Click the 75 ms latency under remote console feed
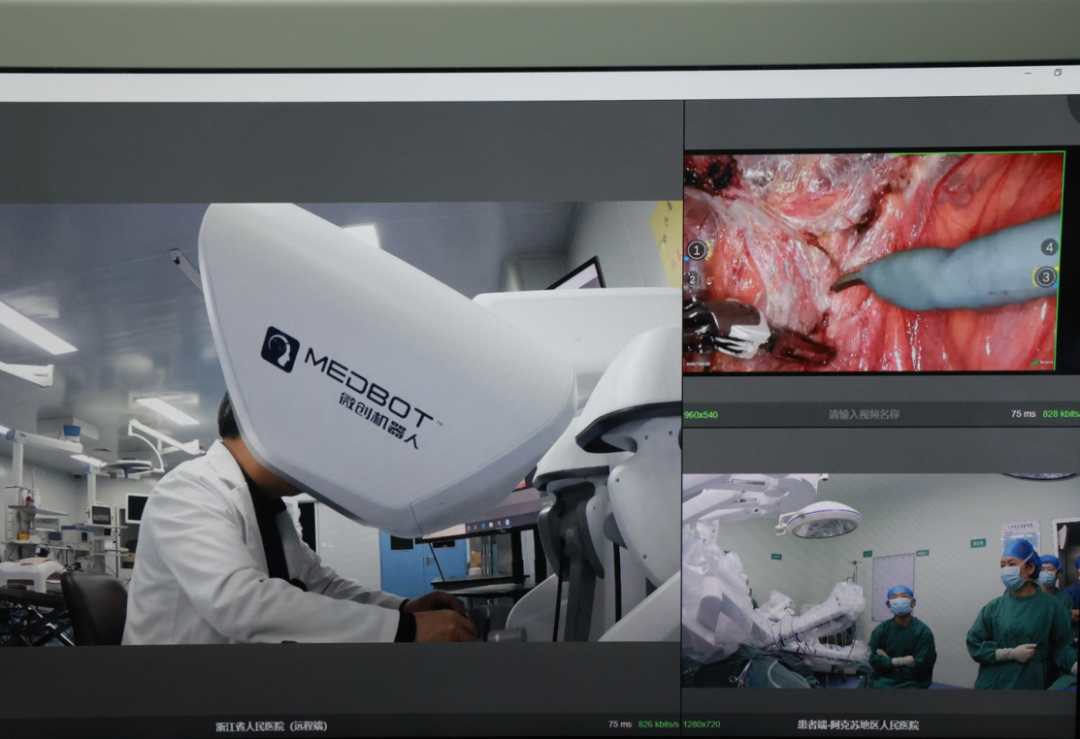Image resolution: width=1080 pixels, height=739 pixels. coord(619,725)
